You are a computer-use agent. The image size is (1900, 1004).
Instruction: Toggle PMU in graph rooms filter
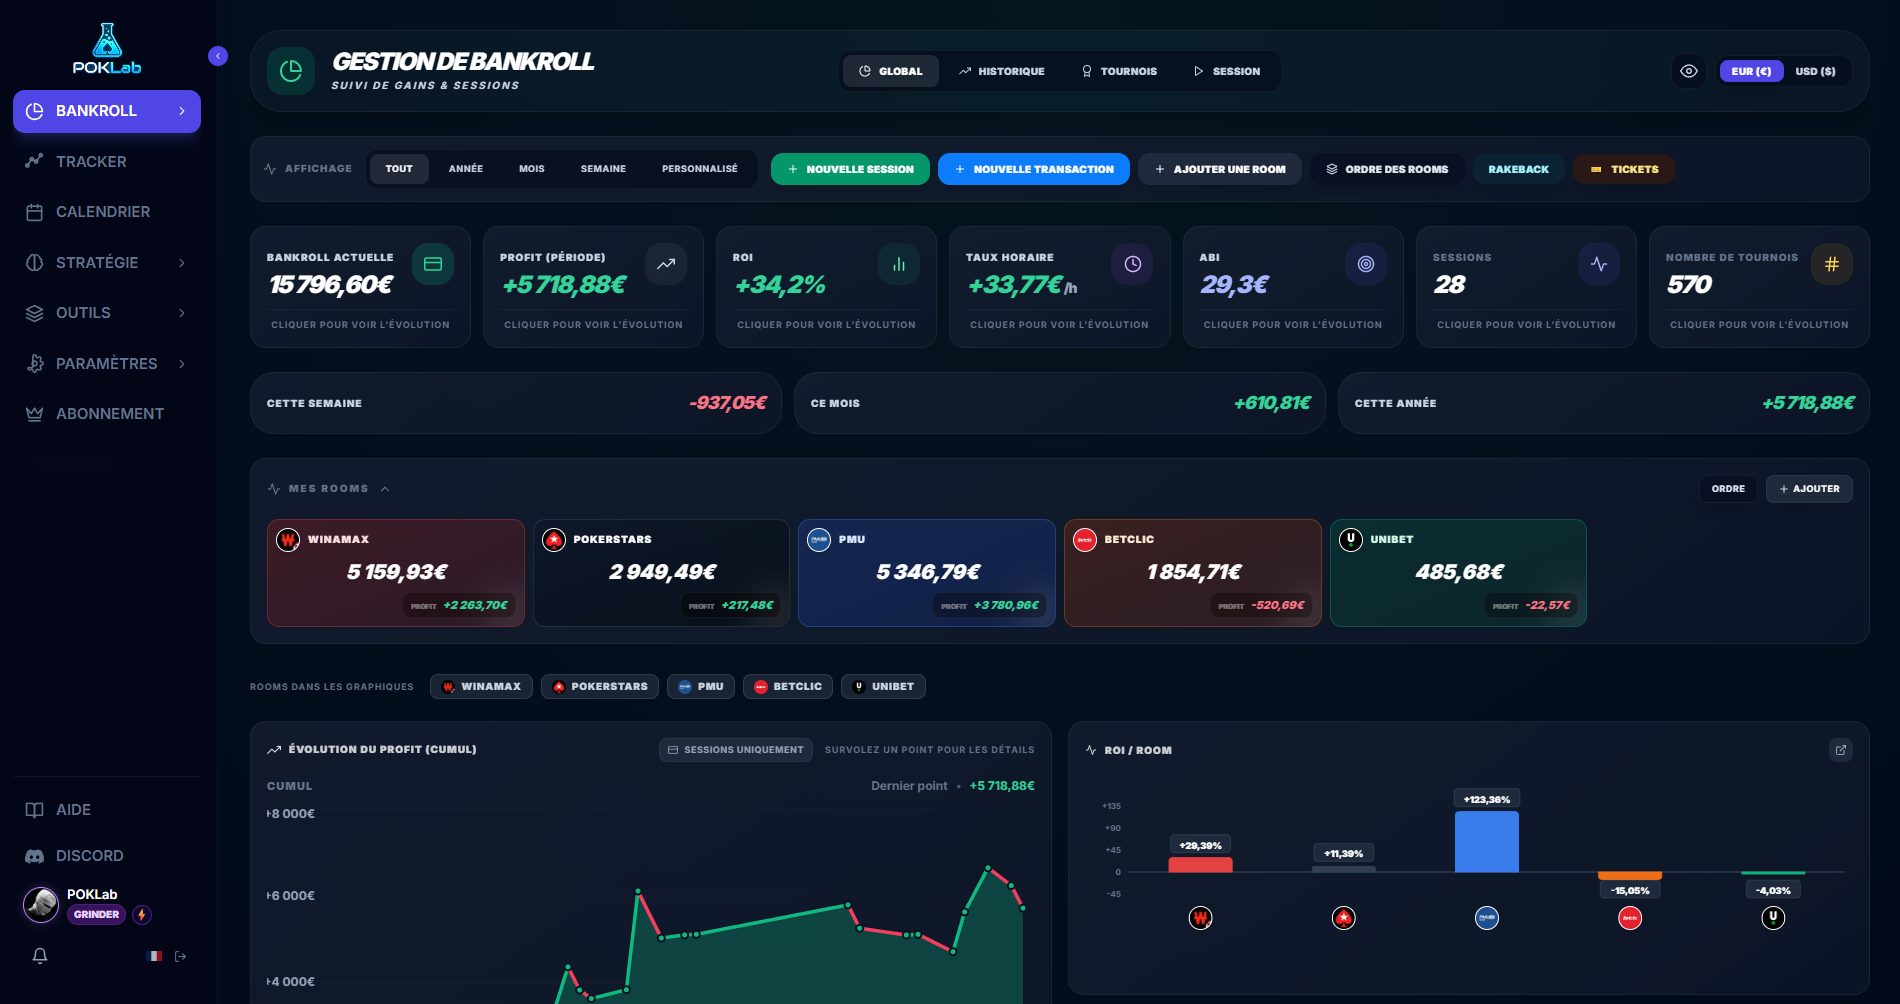coord(701,687)
